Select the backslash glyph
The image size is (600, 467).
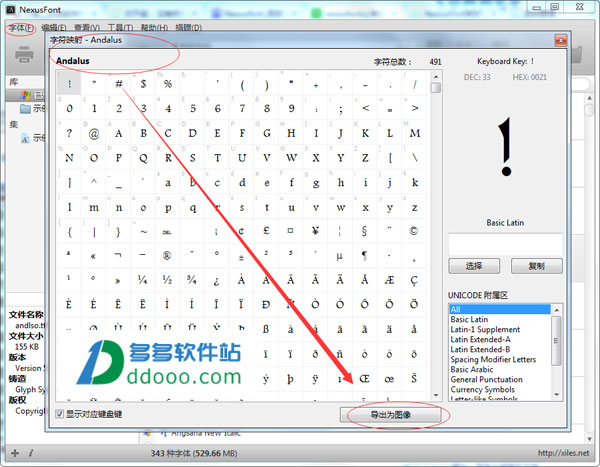(414, 158)
